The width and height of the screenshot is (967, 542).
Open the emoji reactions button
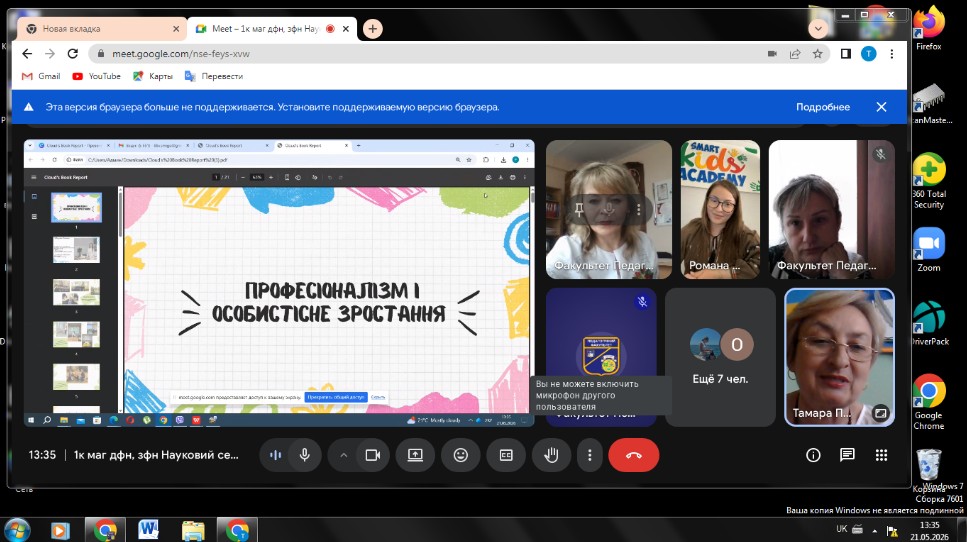coord(461,455)
